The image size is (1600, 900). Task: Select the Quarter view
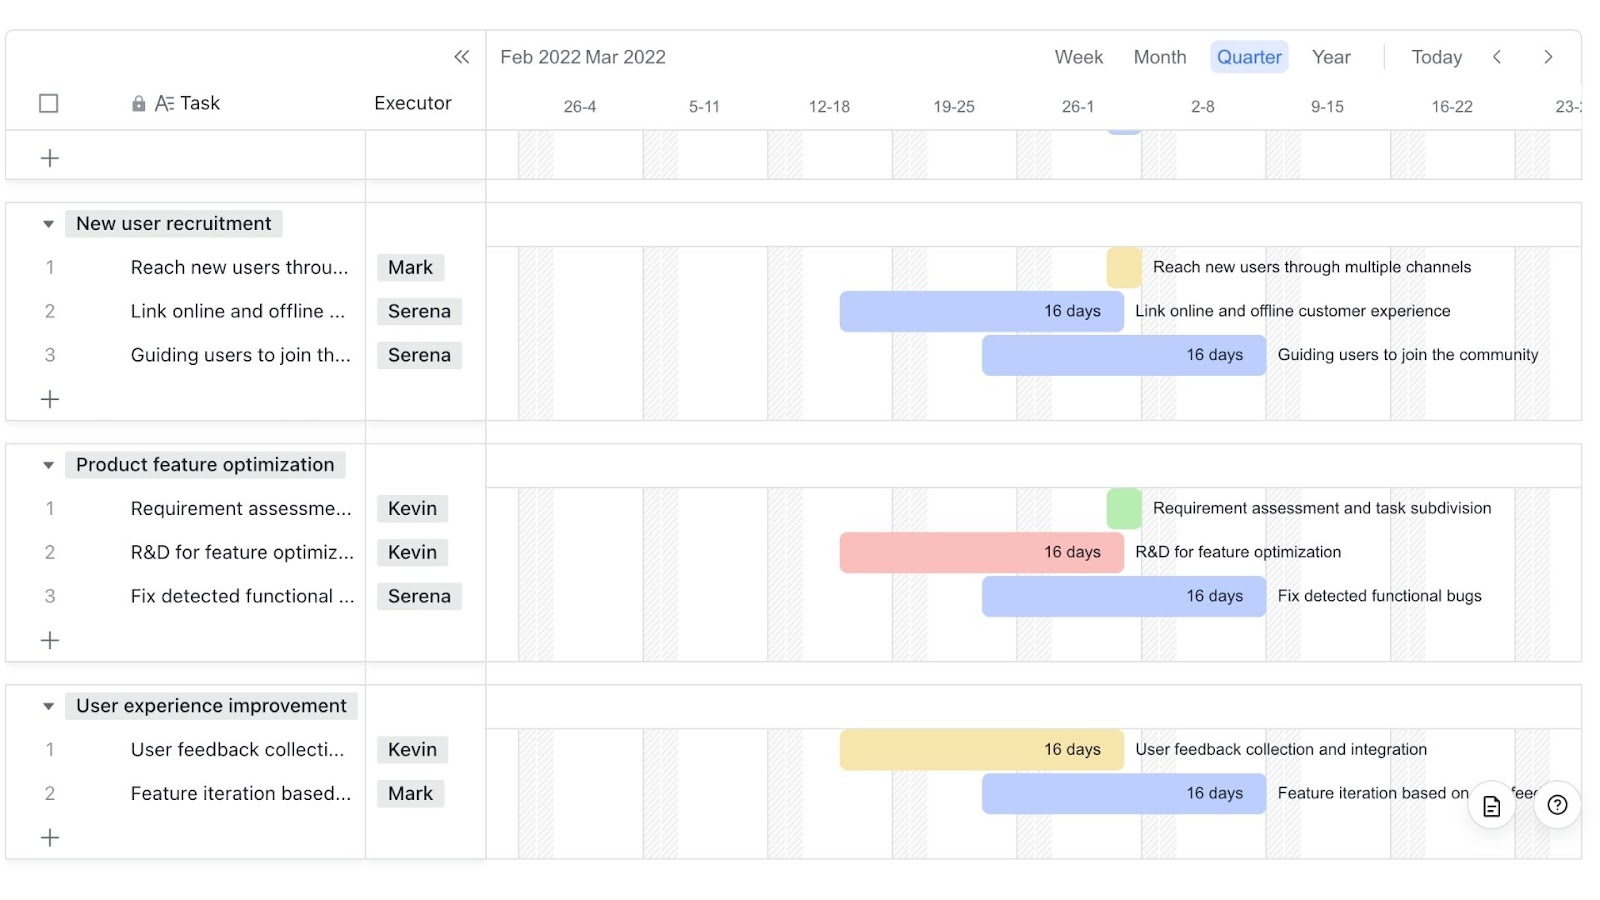tap(1249, 57)
